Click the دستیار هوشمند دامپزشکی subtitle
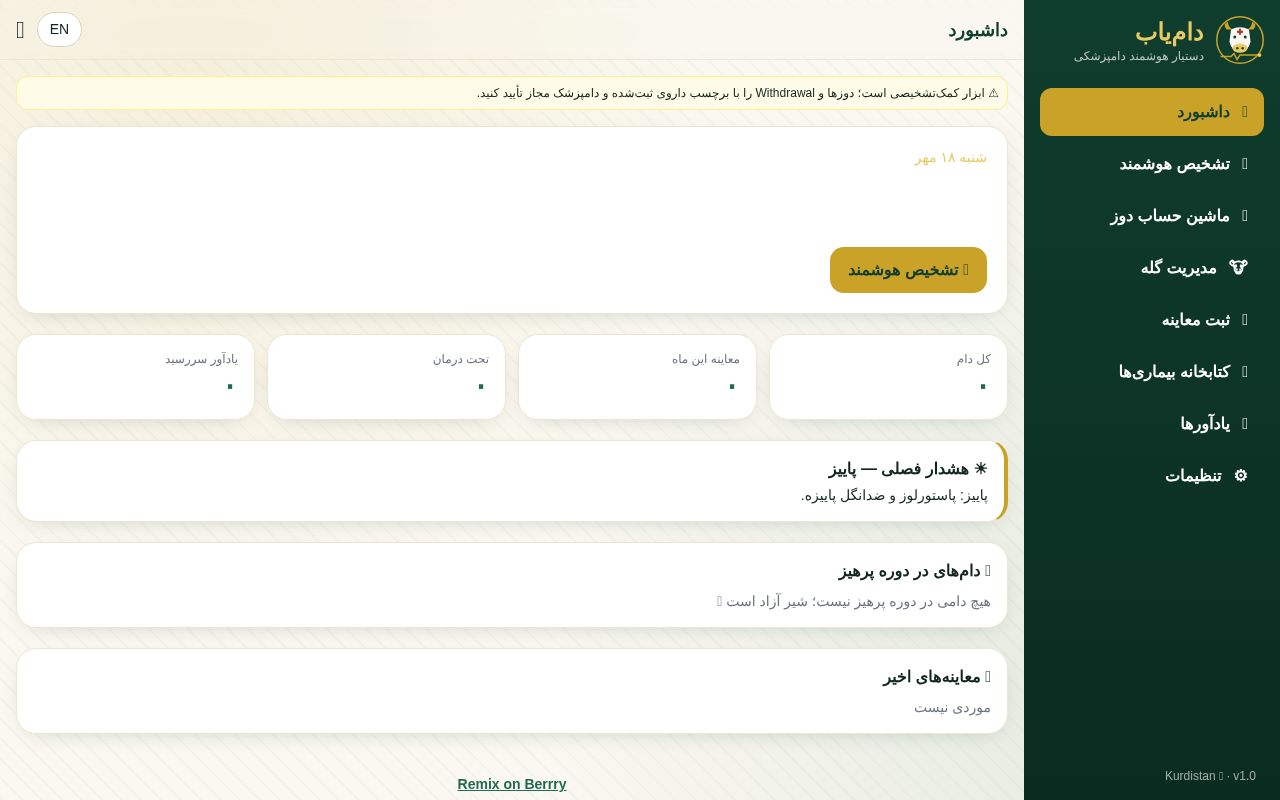 pyautogui.click(x=1139, y=56)
